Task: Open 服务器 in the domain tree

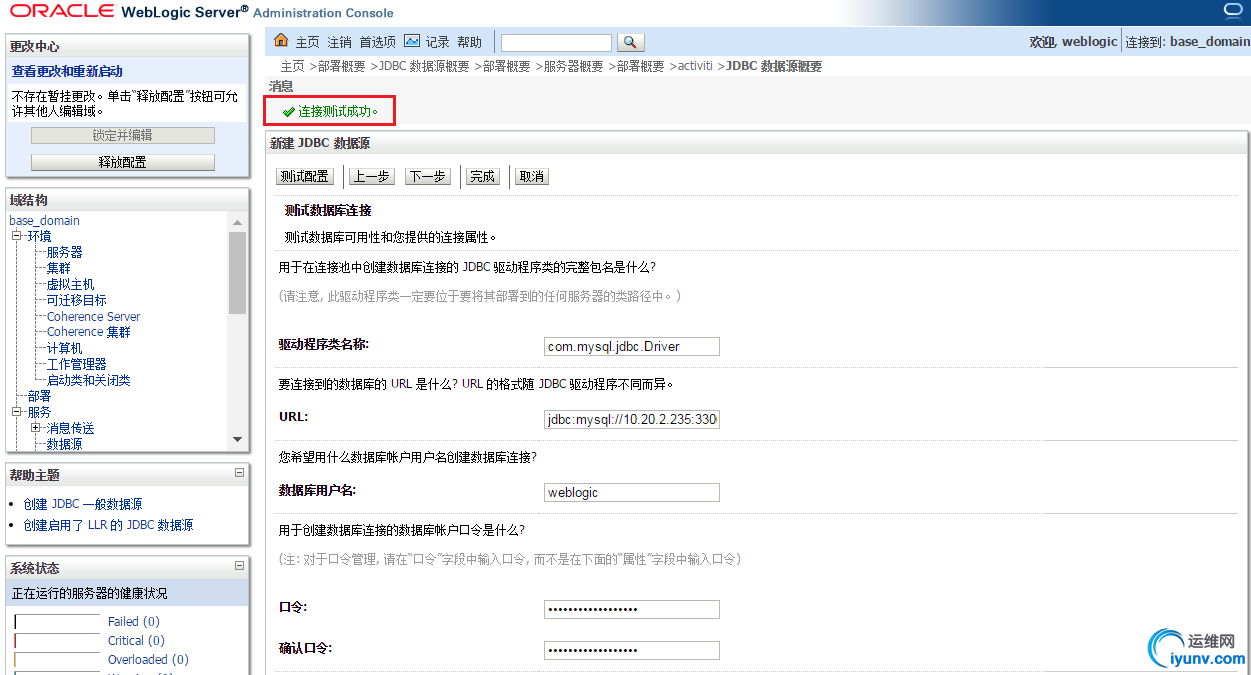Action: tap(64, 252)
